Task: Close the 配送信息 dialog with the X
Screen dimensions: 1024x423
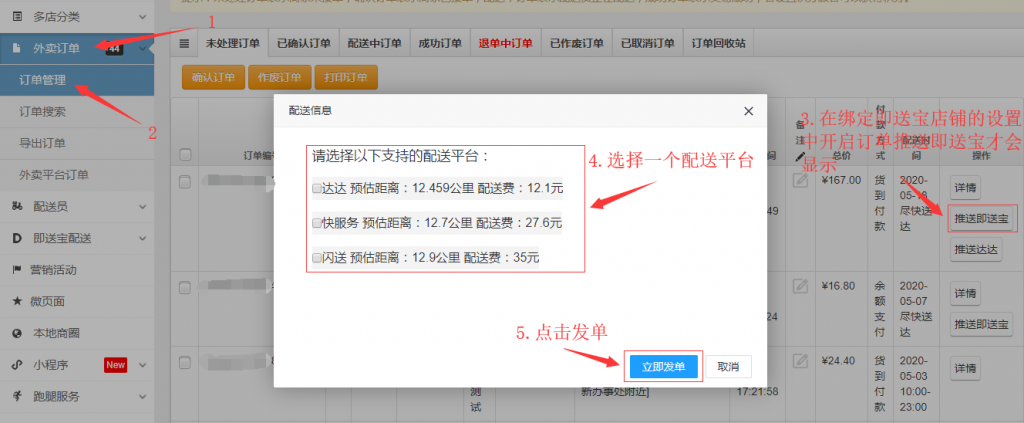Action: 748,111
